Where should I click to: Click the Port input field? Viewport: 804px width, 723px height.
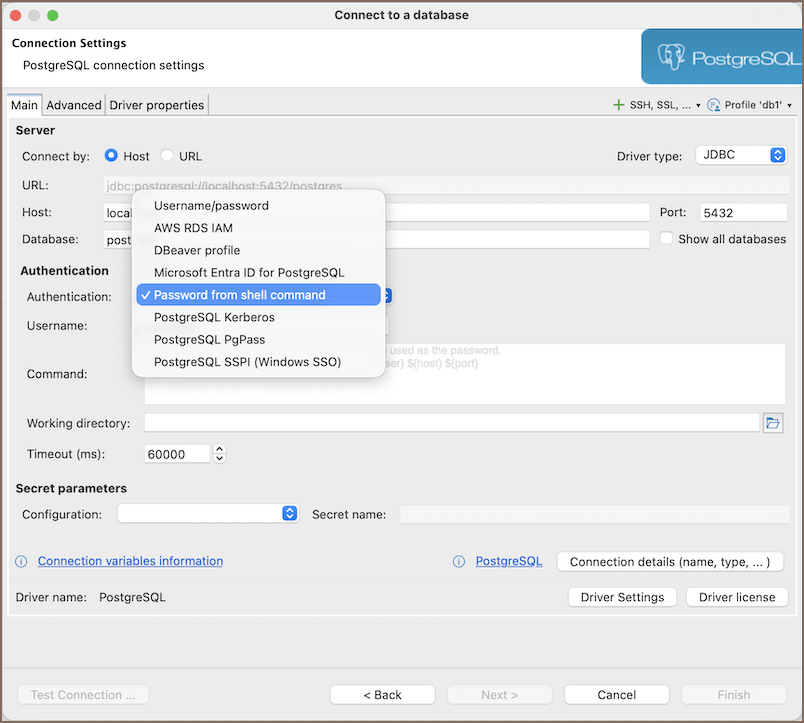coord(743,212)
